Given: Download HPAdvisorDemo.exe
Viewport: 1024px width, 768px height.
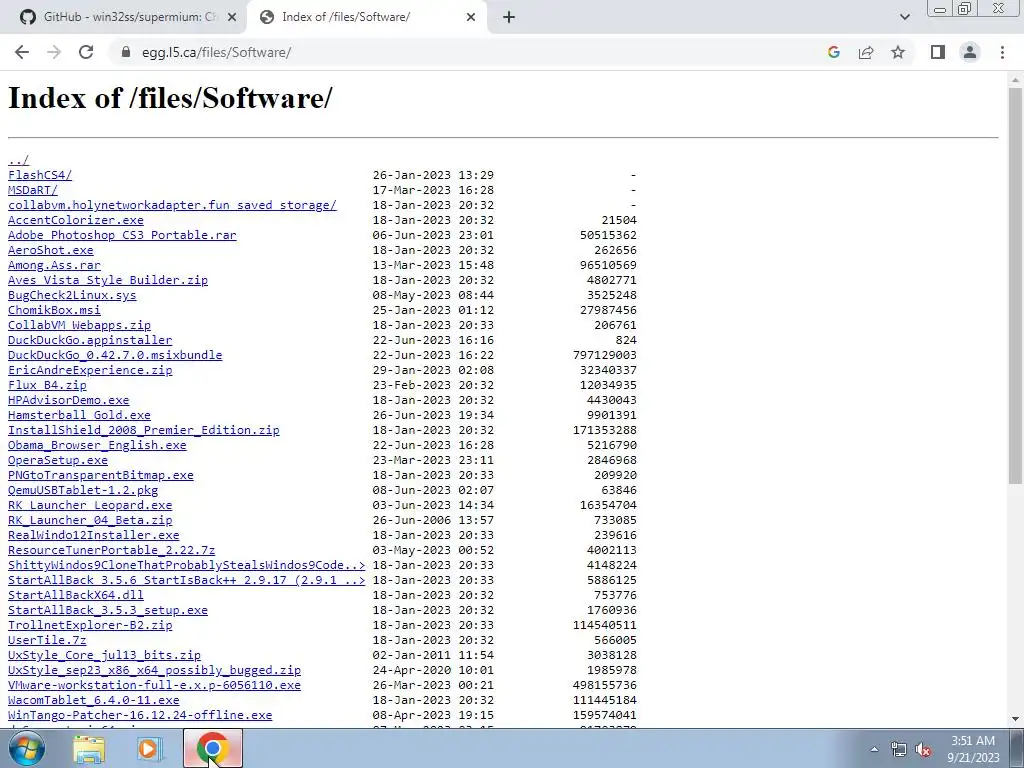Looking at the screenshot, I should coord(69,400).
